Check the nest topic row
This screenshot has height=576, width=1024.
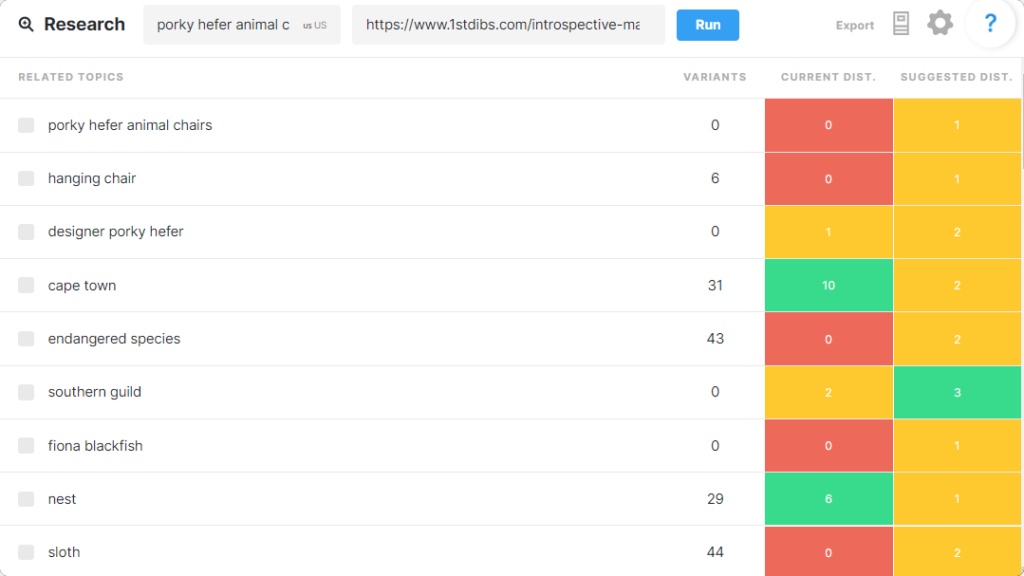[25, 498]
